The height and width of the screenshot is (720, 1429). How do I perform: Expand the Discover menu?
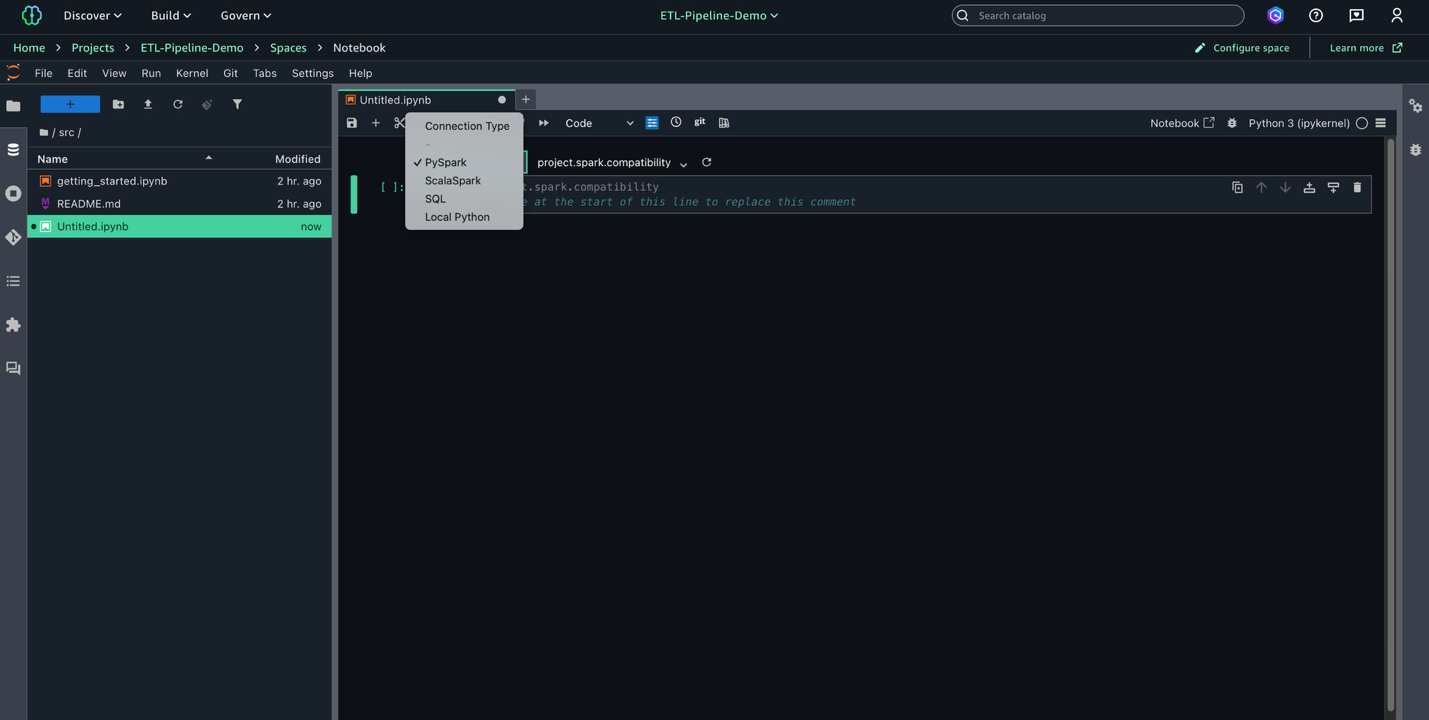(92, 16)
